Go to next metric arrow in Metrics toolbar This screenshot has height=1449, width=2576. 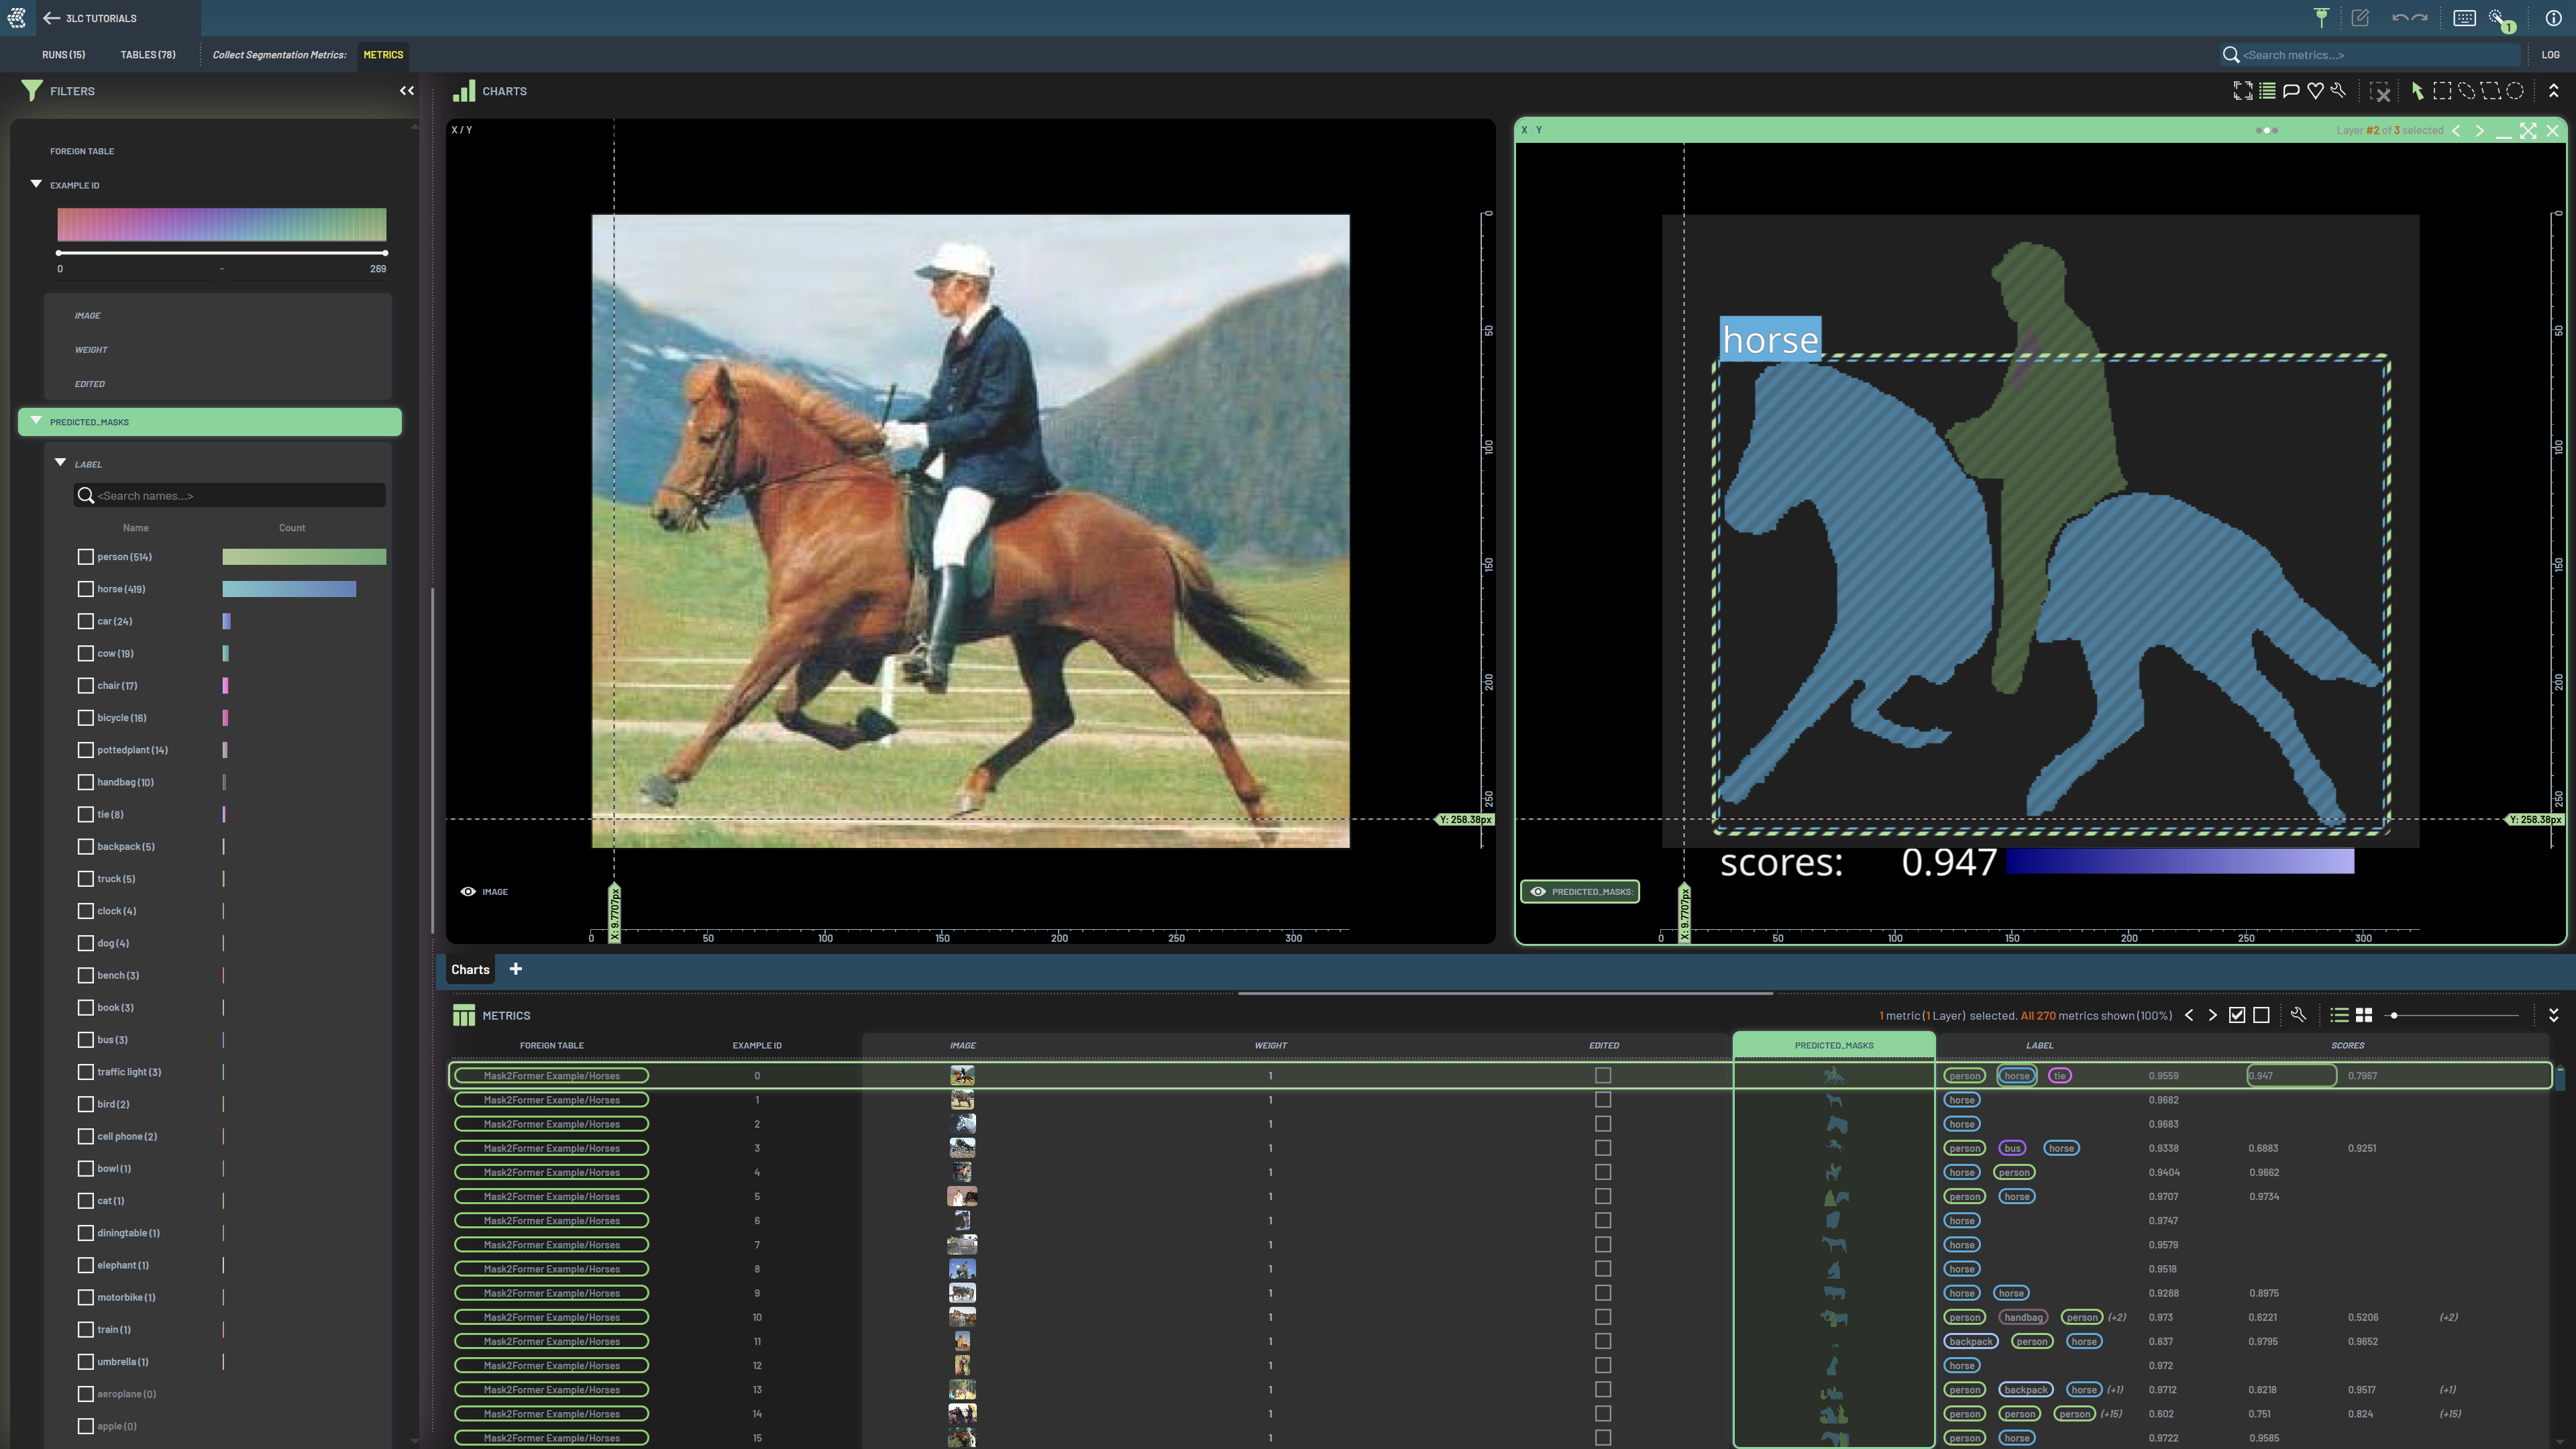tap(2212, 1015)
